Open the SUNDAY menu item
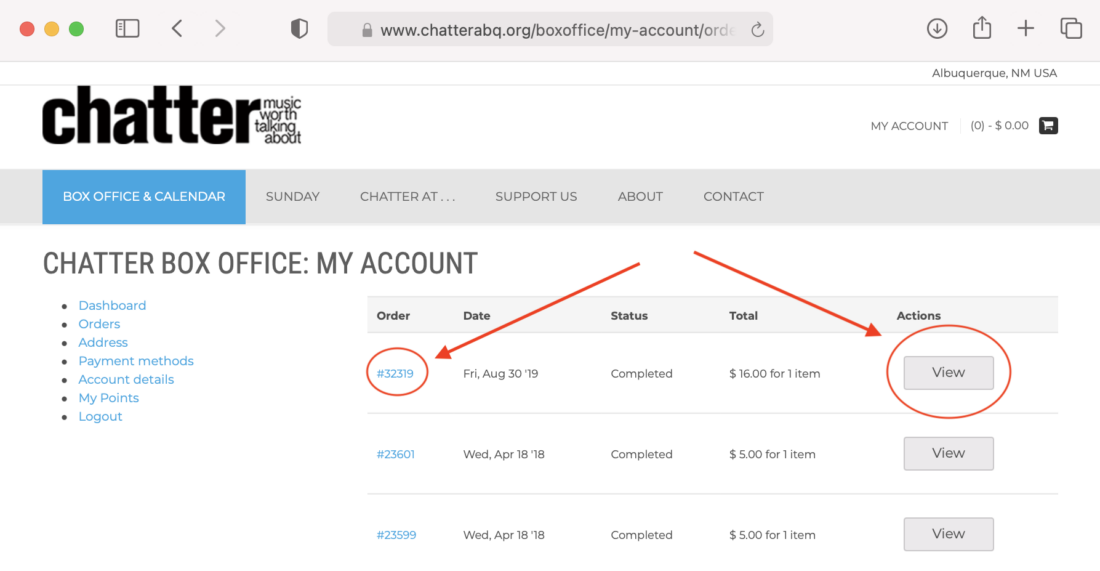The image size is (1100, 571). [293, 197]
